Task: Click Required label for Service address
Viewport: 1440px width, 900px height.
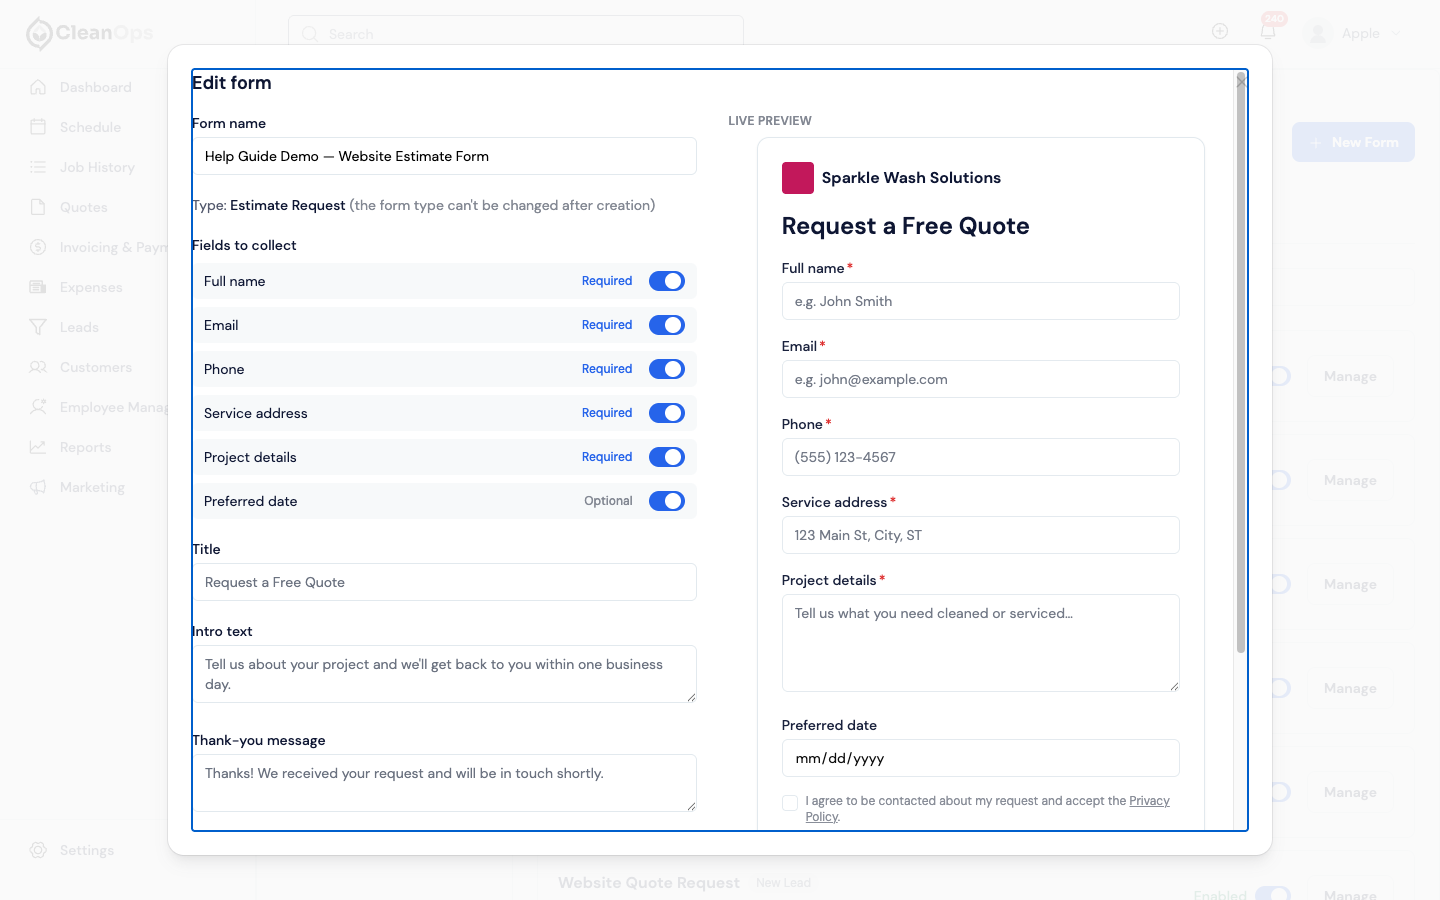Action: tap(607, 413)
